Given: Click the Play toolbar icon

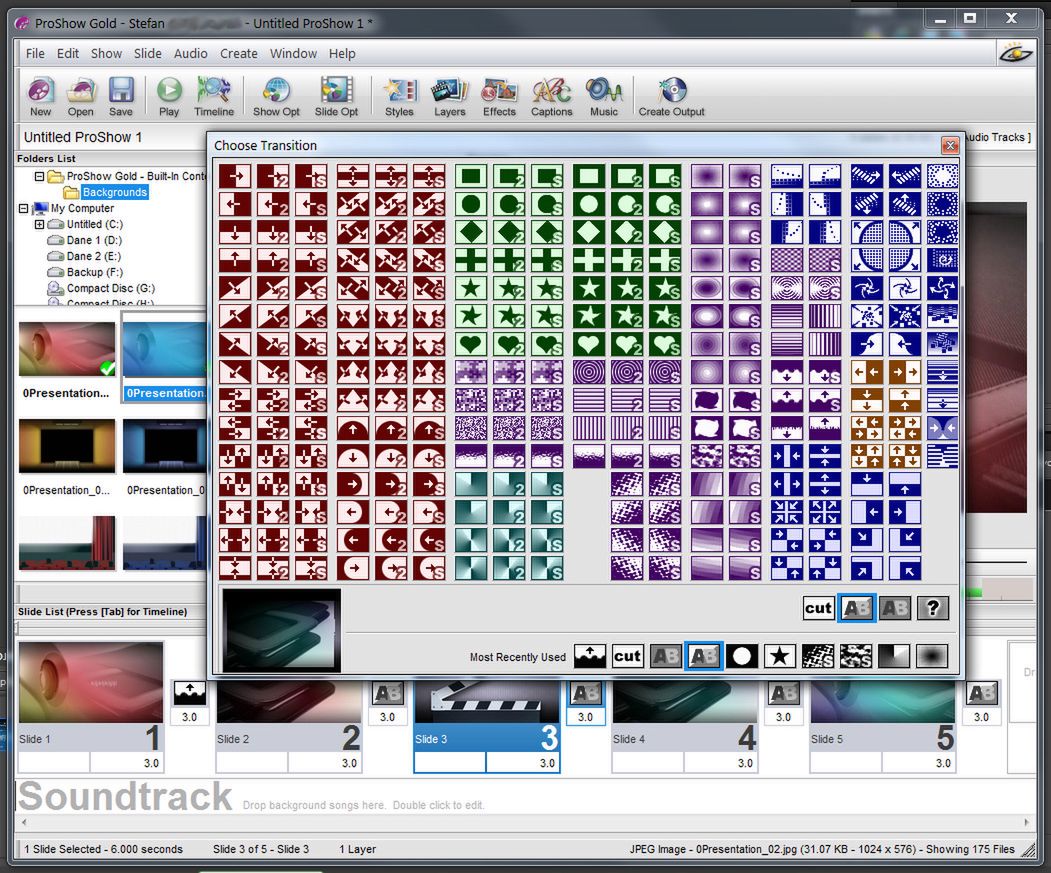Looking at the screenshot, I should click(x=169, y=97).
